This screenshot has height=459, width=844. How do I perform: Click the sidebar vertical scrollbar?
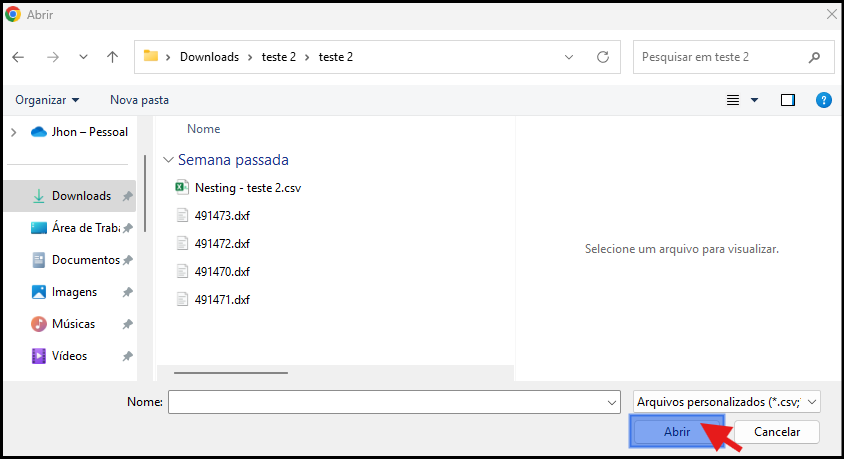[x=145, y=194]
